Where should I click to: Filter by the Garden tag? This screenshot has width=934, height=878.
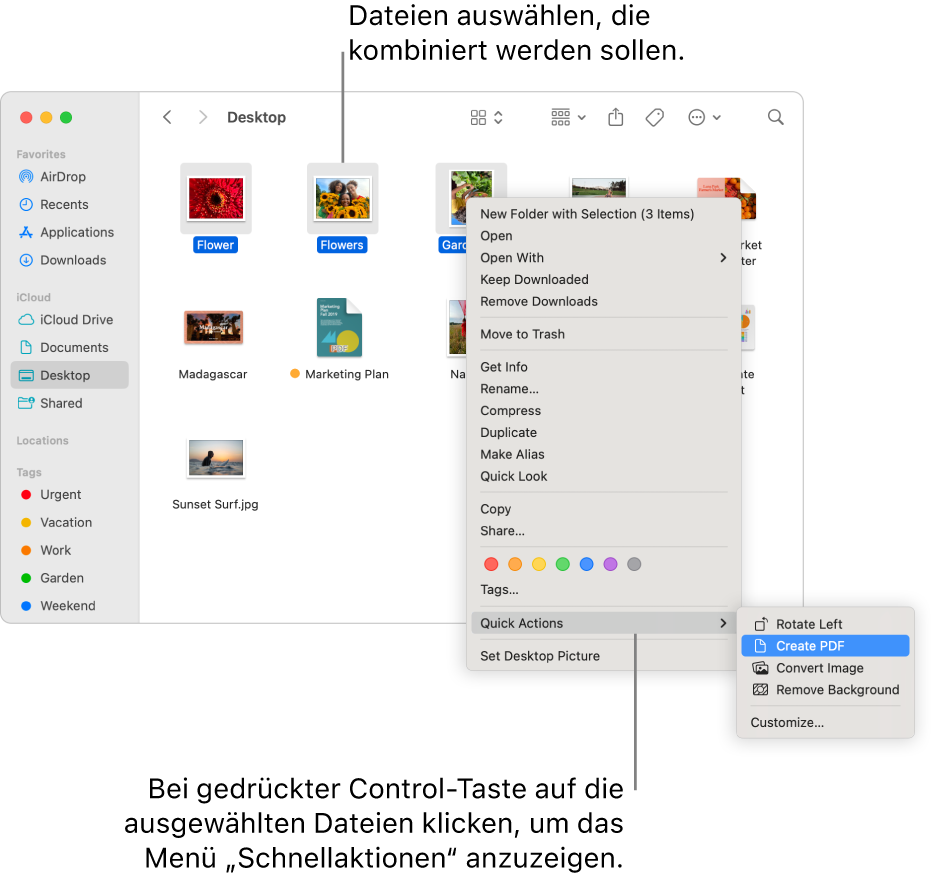[x=70, y=578]
